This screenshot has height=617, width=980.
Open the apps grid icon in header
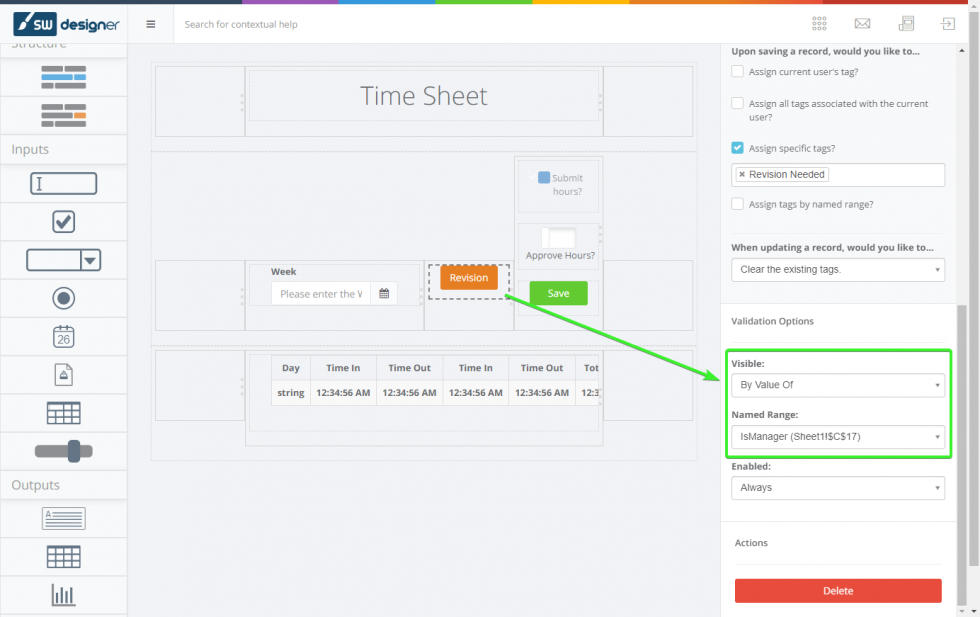tap(819, 24)
